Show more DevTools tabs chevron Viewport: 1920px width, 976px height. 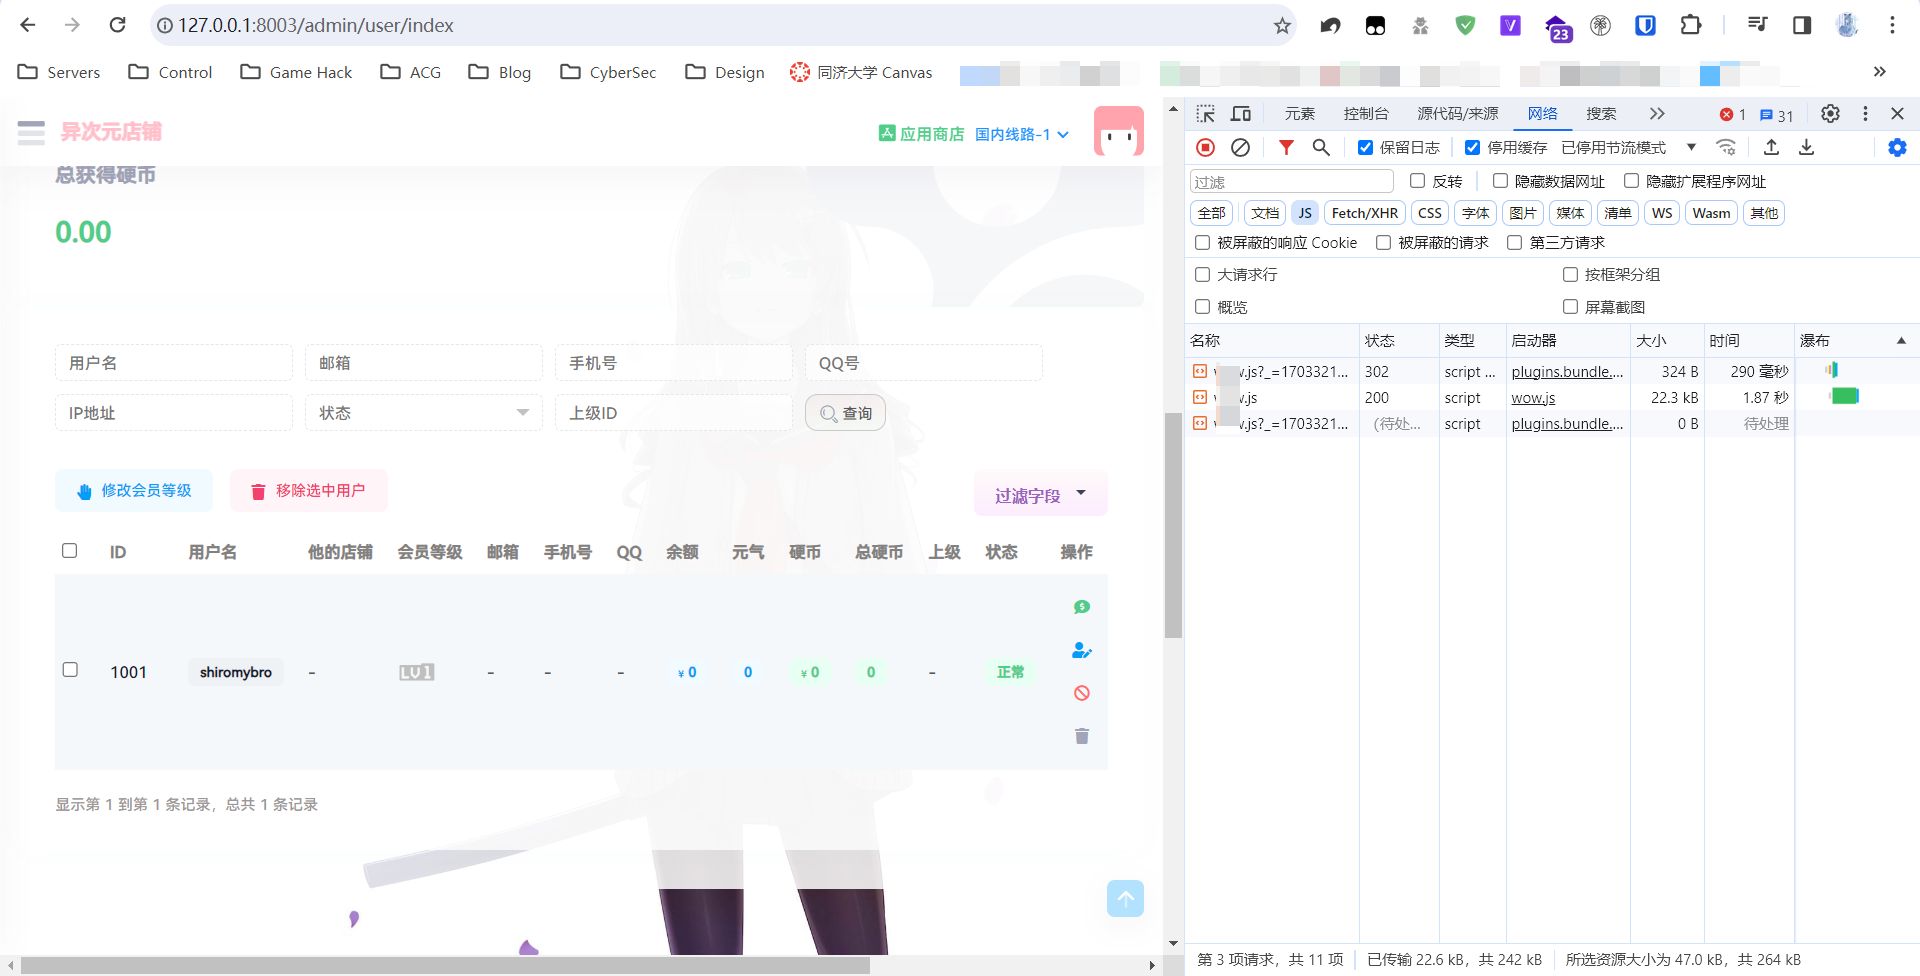click(1657, 114)
